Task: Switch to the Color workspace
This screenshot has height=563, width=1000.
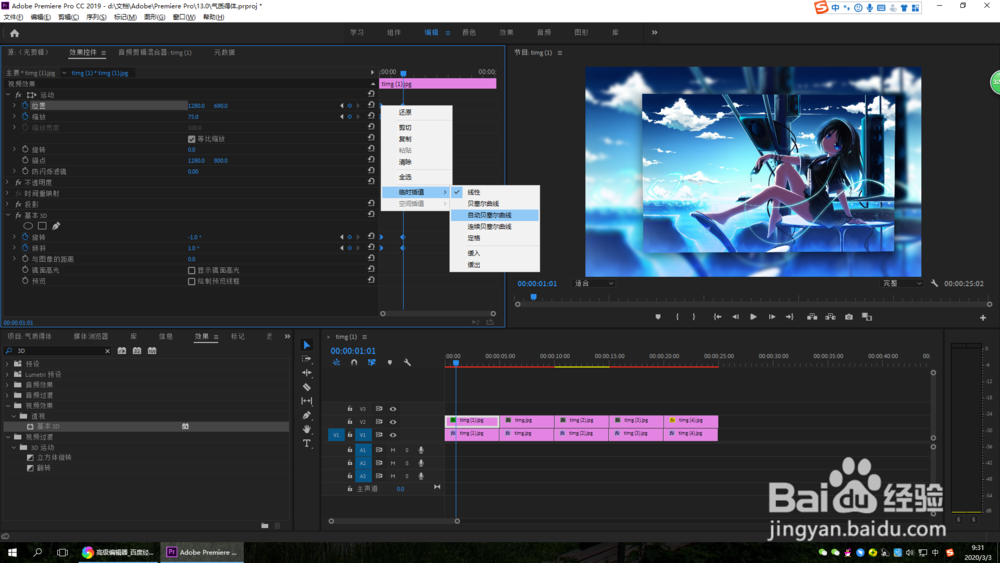Action: [469, 33]
